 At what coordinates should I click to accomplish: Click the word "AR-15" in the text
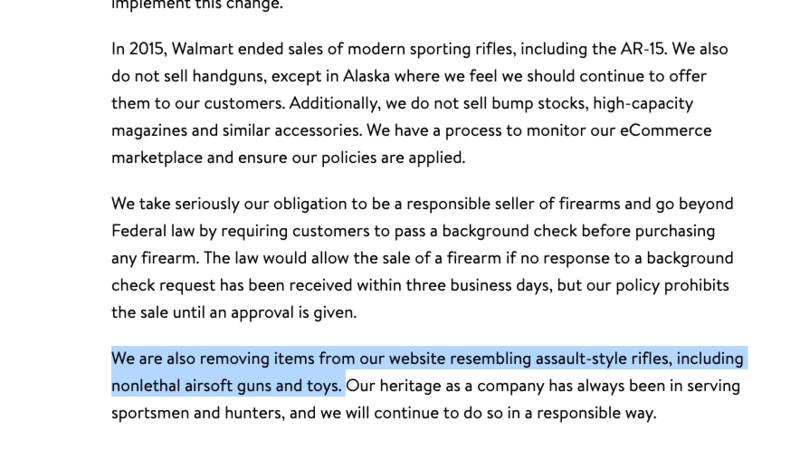pos(643,49)
